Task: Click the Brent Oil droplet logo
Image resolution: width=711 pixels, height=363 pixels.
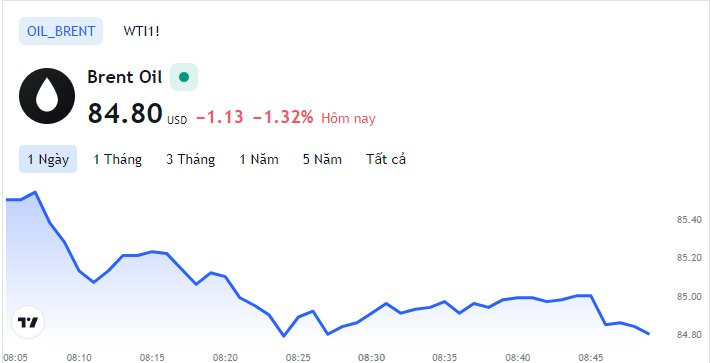Action: [47, 96]
